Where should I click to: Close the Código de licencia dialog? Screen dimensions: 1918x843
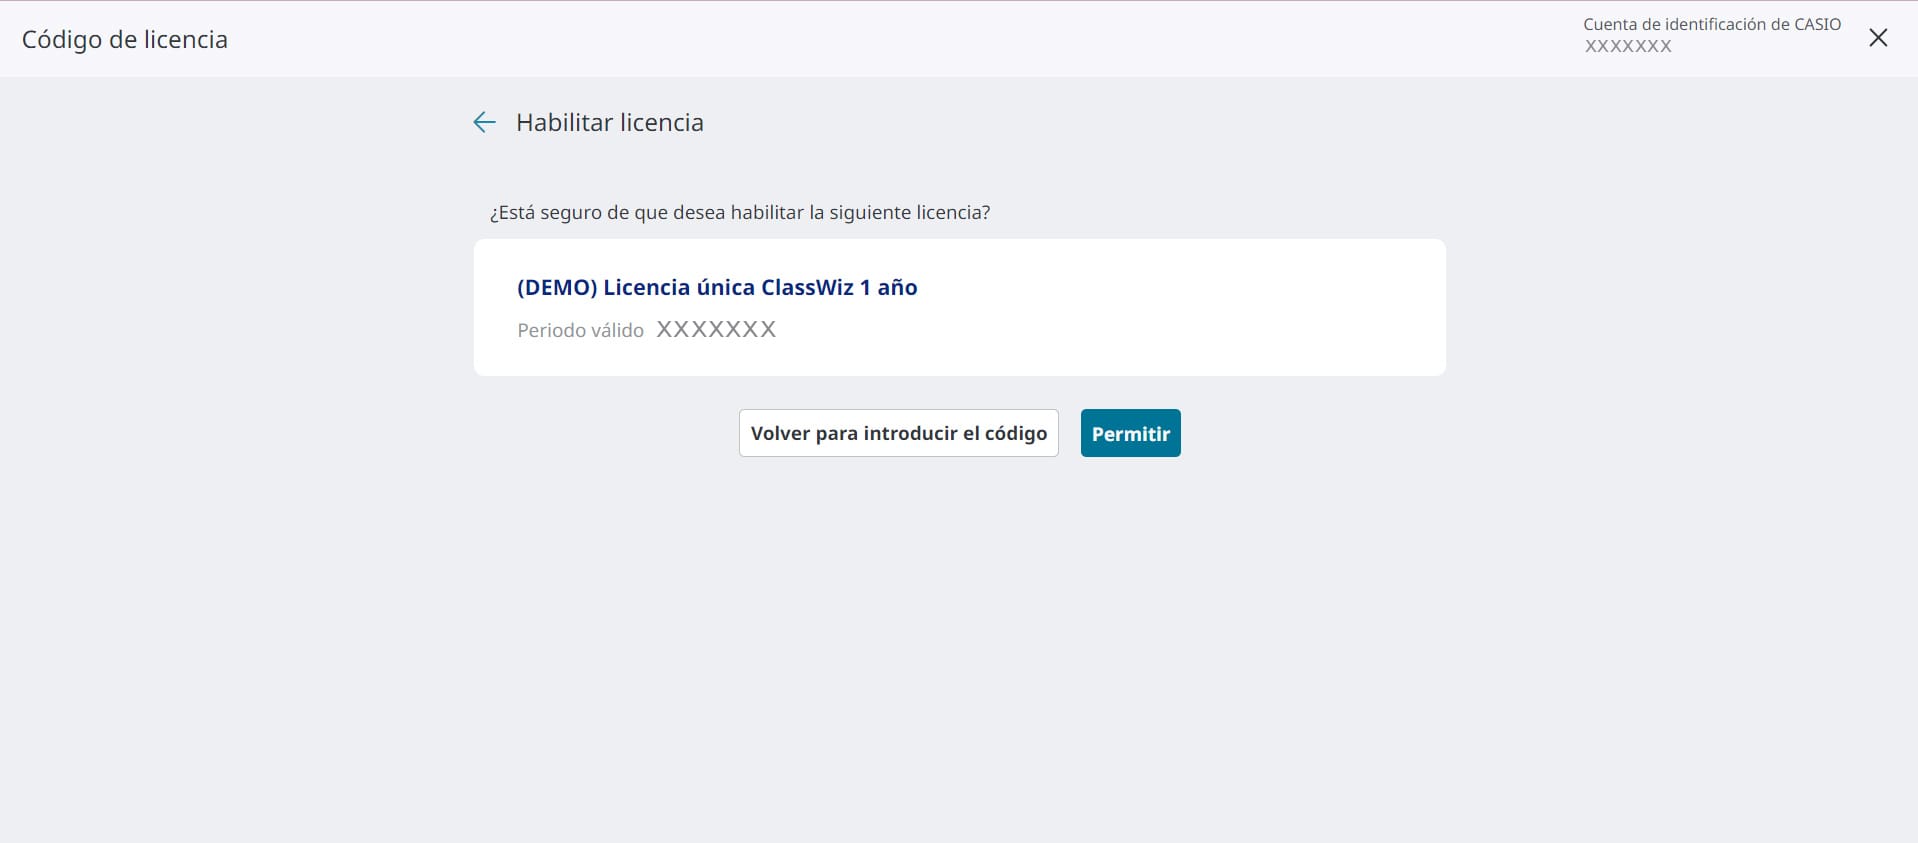pyautogui.click(x=1878, y=38)
